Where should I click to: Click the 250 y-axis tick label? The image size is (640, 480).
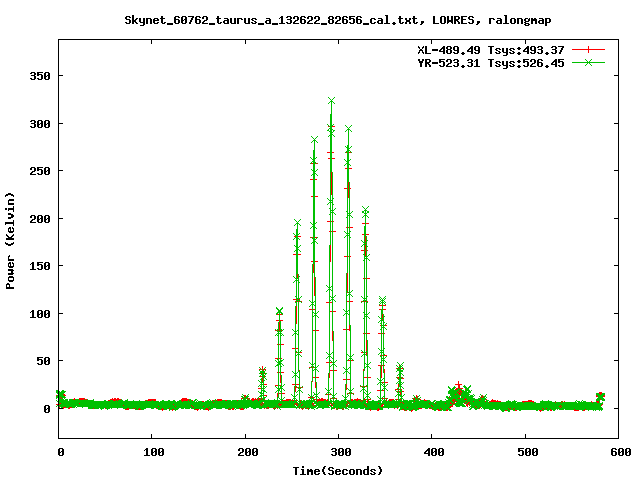[x=40, y=171]
